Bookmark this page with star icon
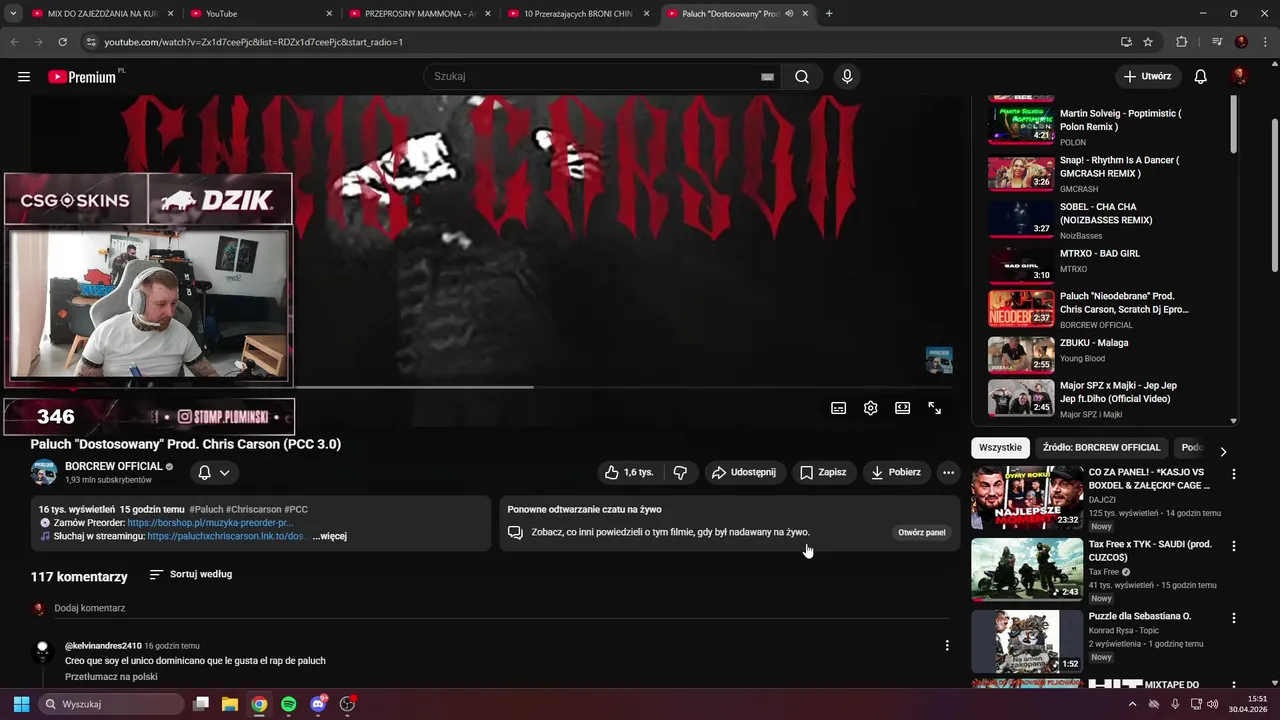1280x720 pixels. [1148, 42]
